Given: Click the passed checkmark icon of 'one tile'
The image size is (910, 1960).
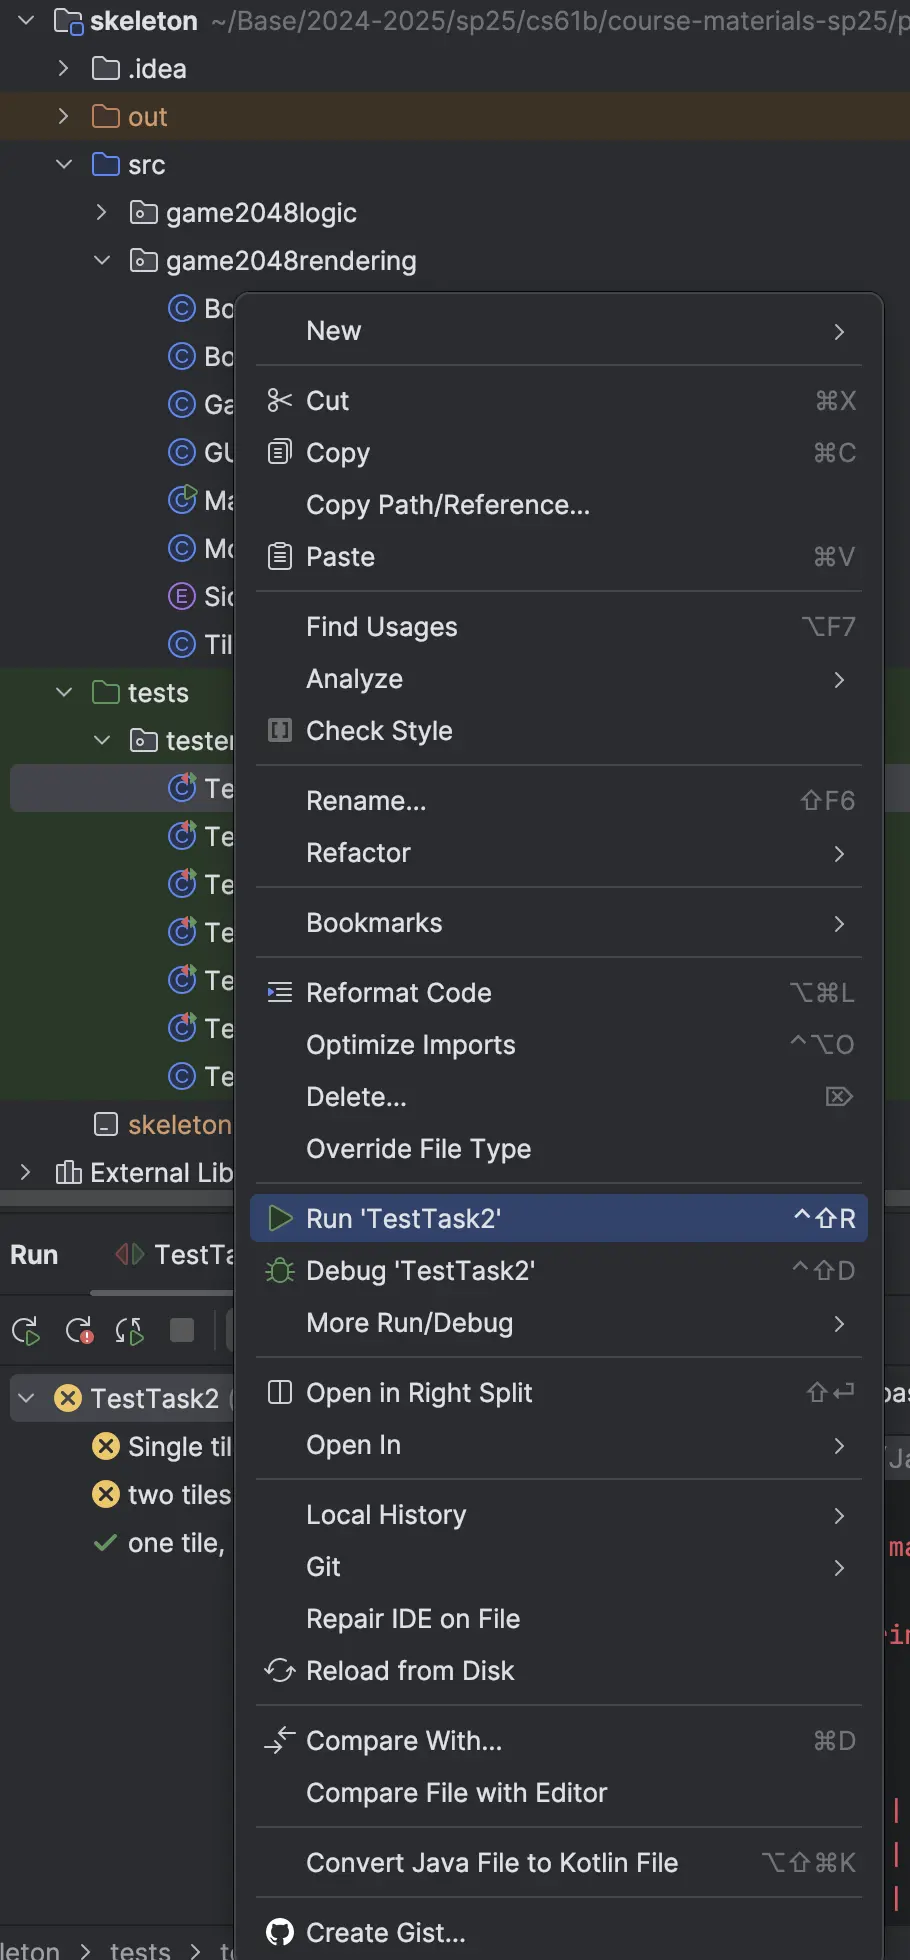Looking at the screenshot, I should click(105, 1543).
